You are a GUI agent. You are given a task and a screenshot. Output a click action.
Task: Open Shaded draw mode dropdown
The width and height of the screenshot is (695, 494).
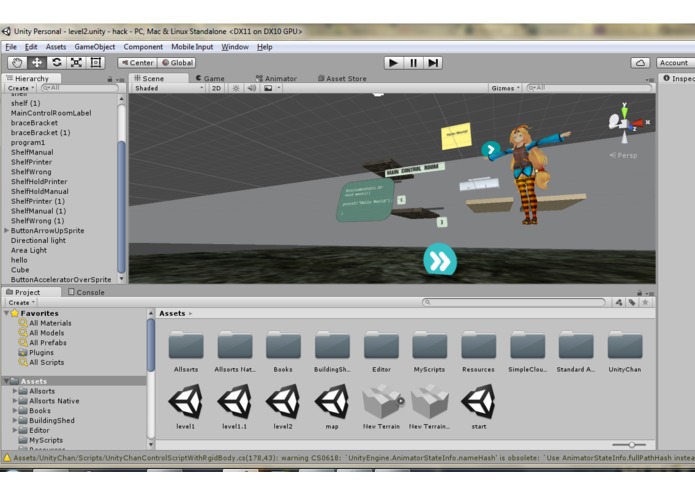tap(169, 88)
